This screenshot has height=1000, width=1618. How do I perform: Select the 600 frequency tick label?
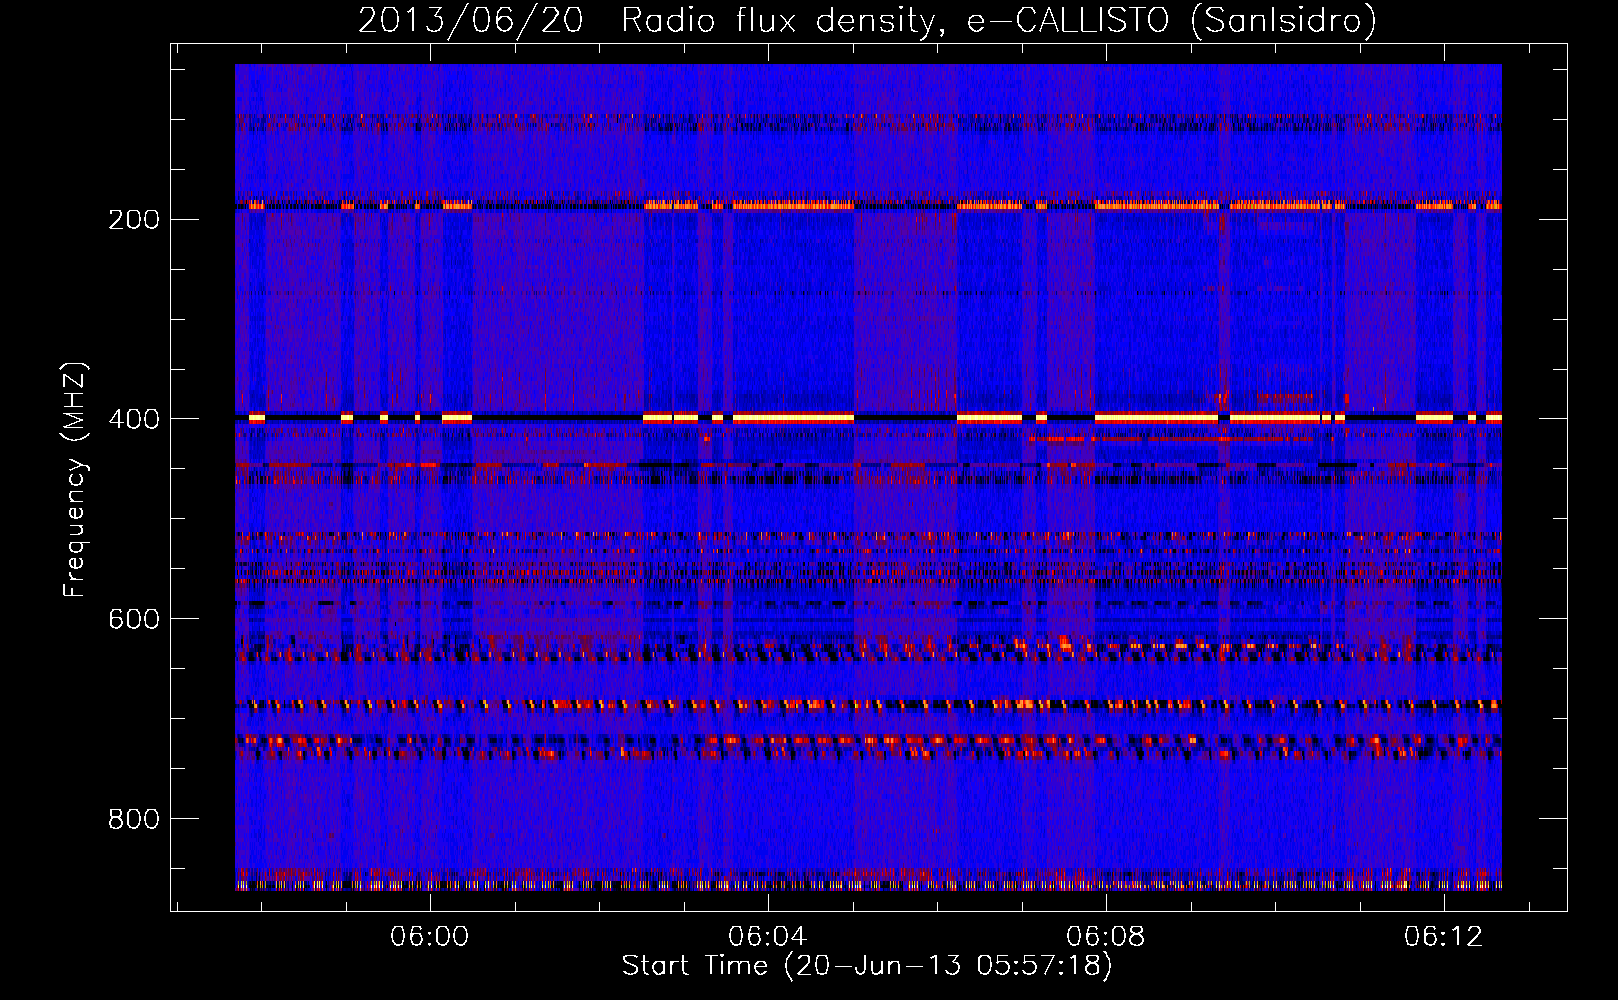click(134, 619)
